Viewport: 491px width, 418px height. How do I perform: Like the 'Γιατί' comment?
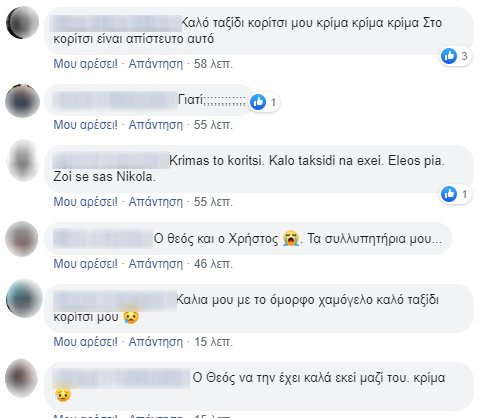86,125
